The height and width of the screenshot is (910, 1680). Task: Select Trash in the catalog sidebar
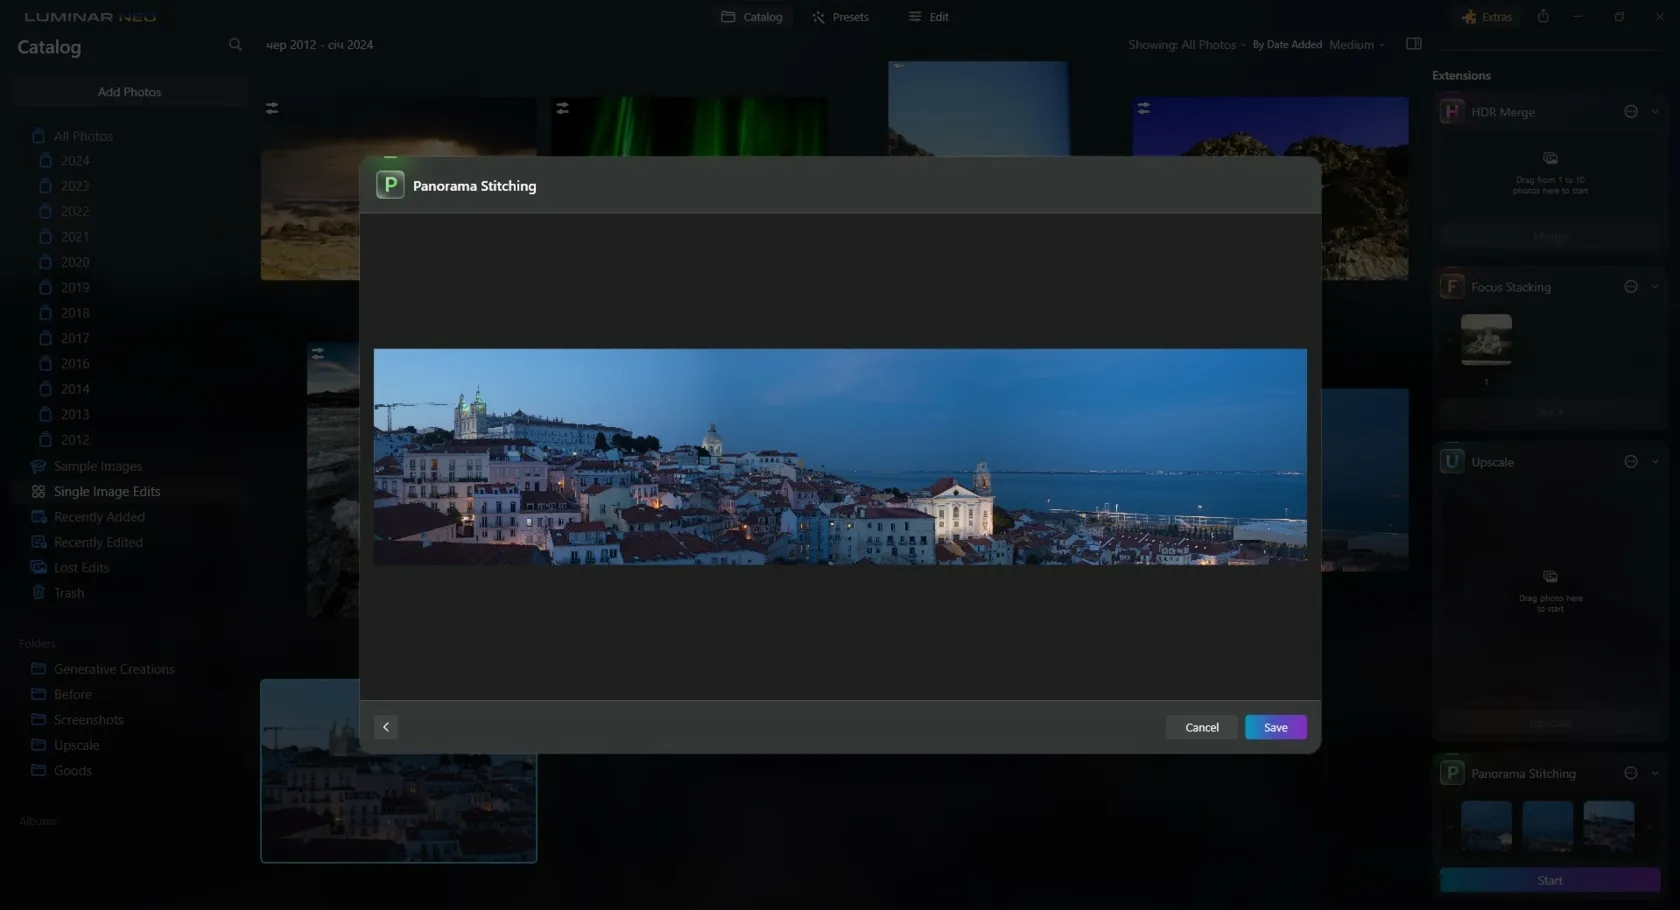click(x=68, y=593)
